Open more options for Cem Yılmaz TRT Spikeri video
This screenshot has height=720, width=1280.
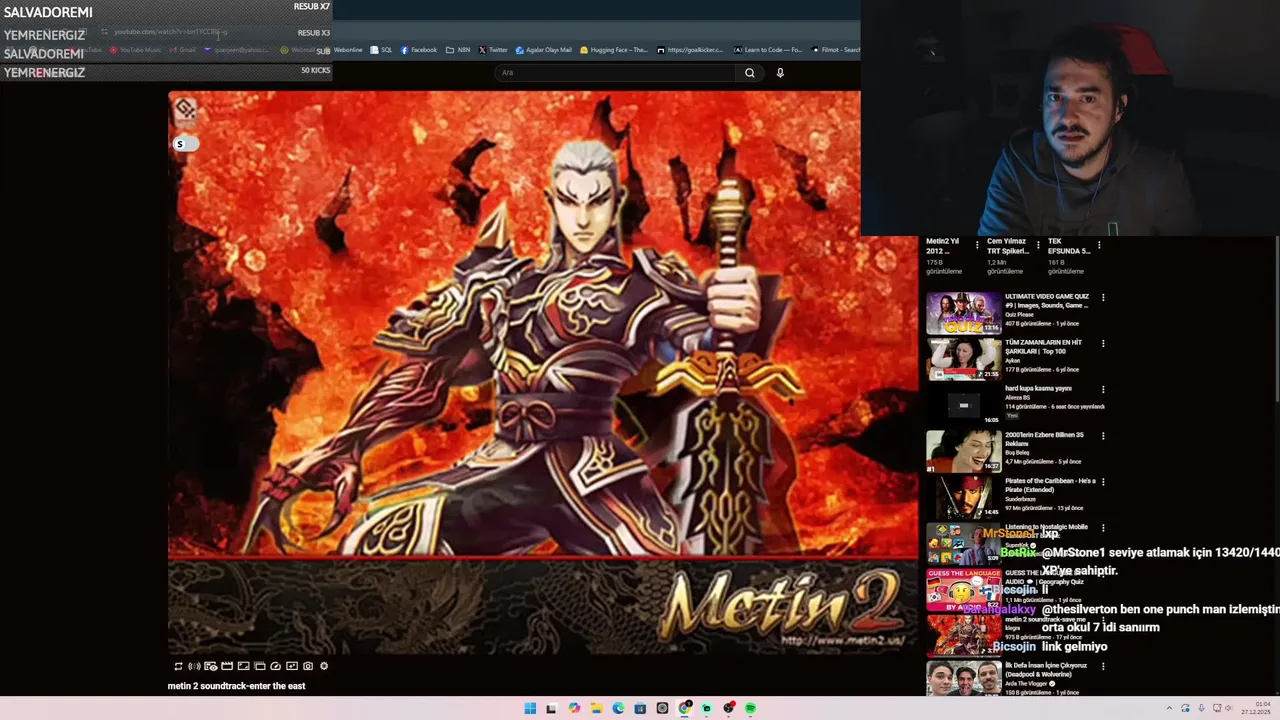coord(1038,245)
